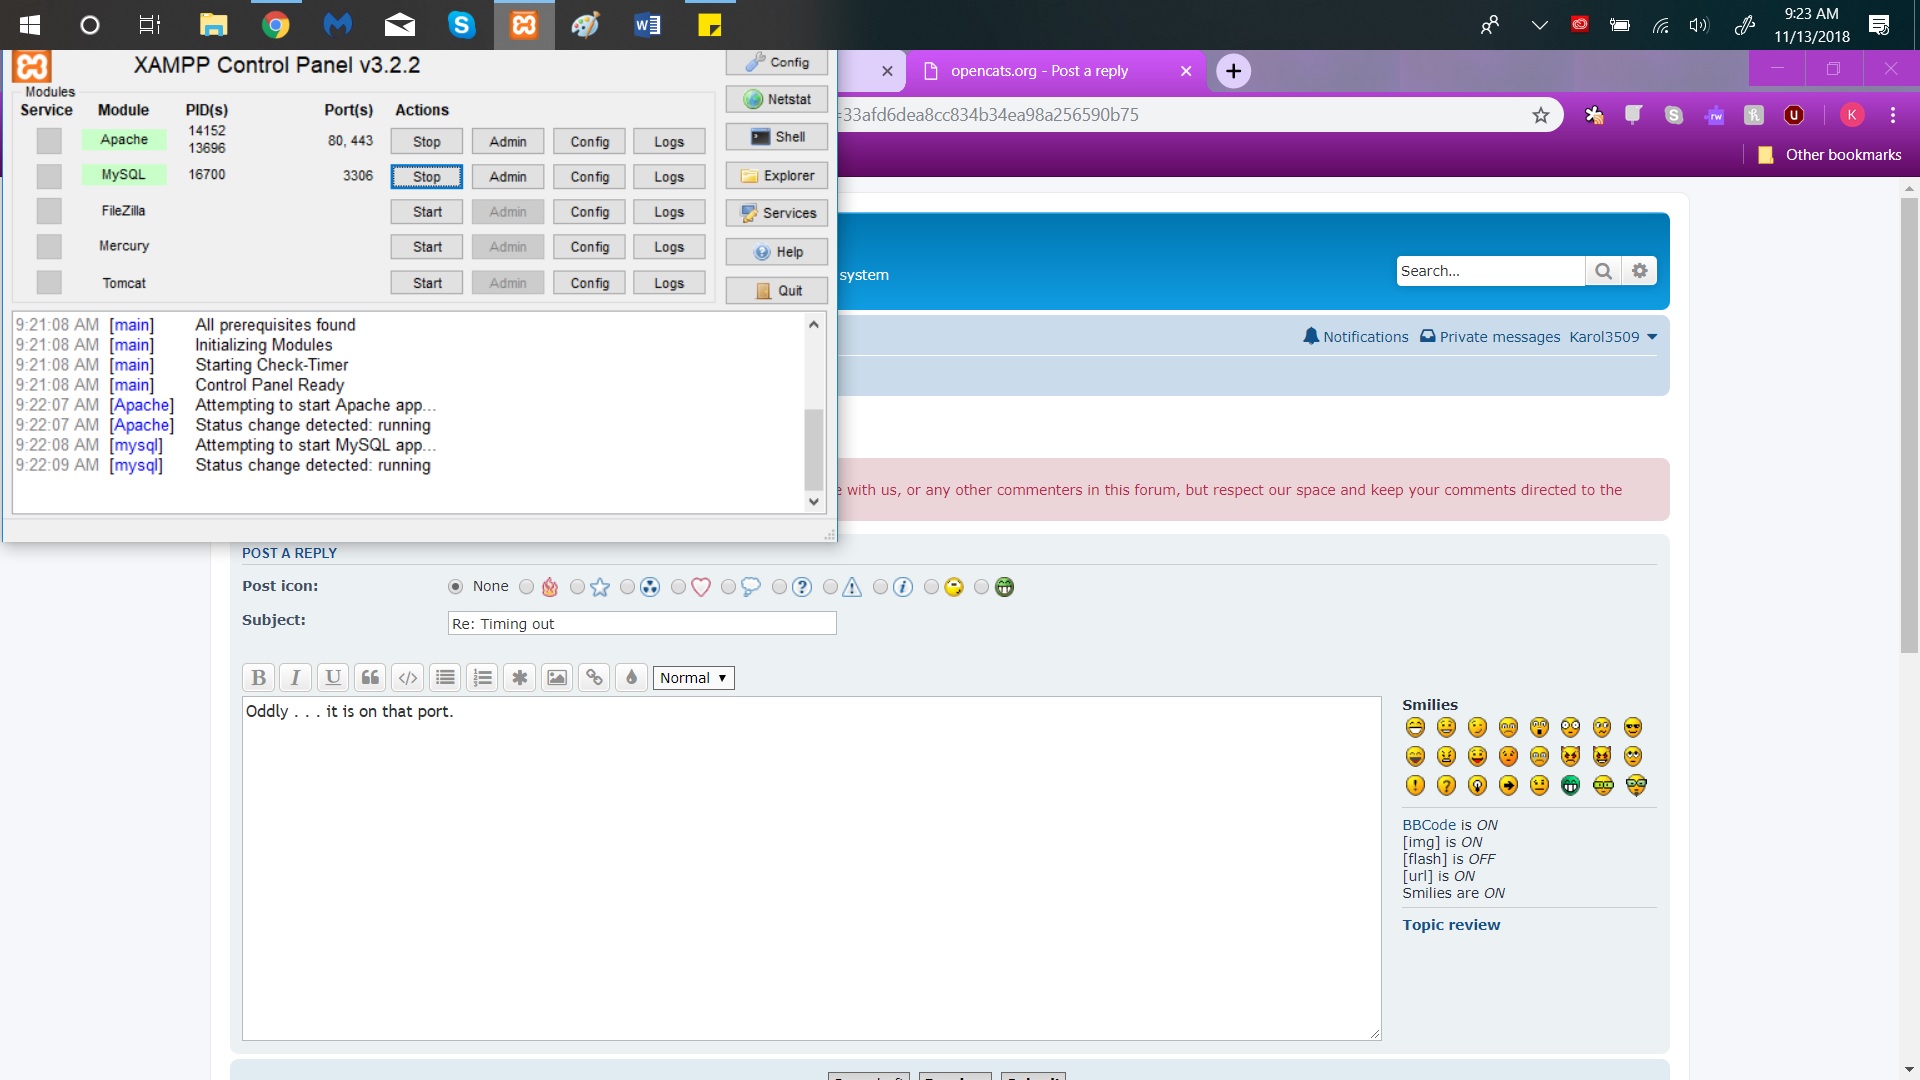
Task: Select the question mark post icon radio
Action: pyautogui.click(x=779, y=587)
